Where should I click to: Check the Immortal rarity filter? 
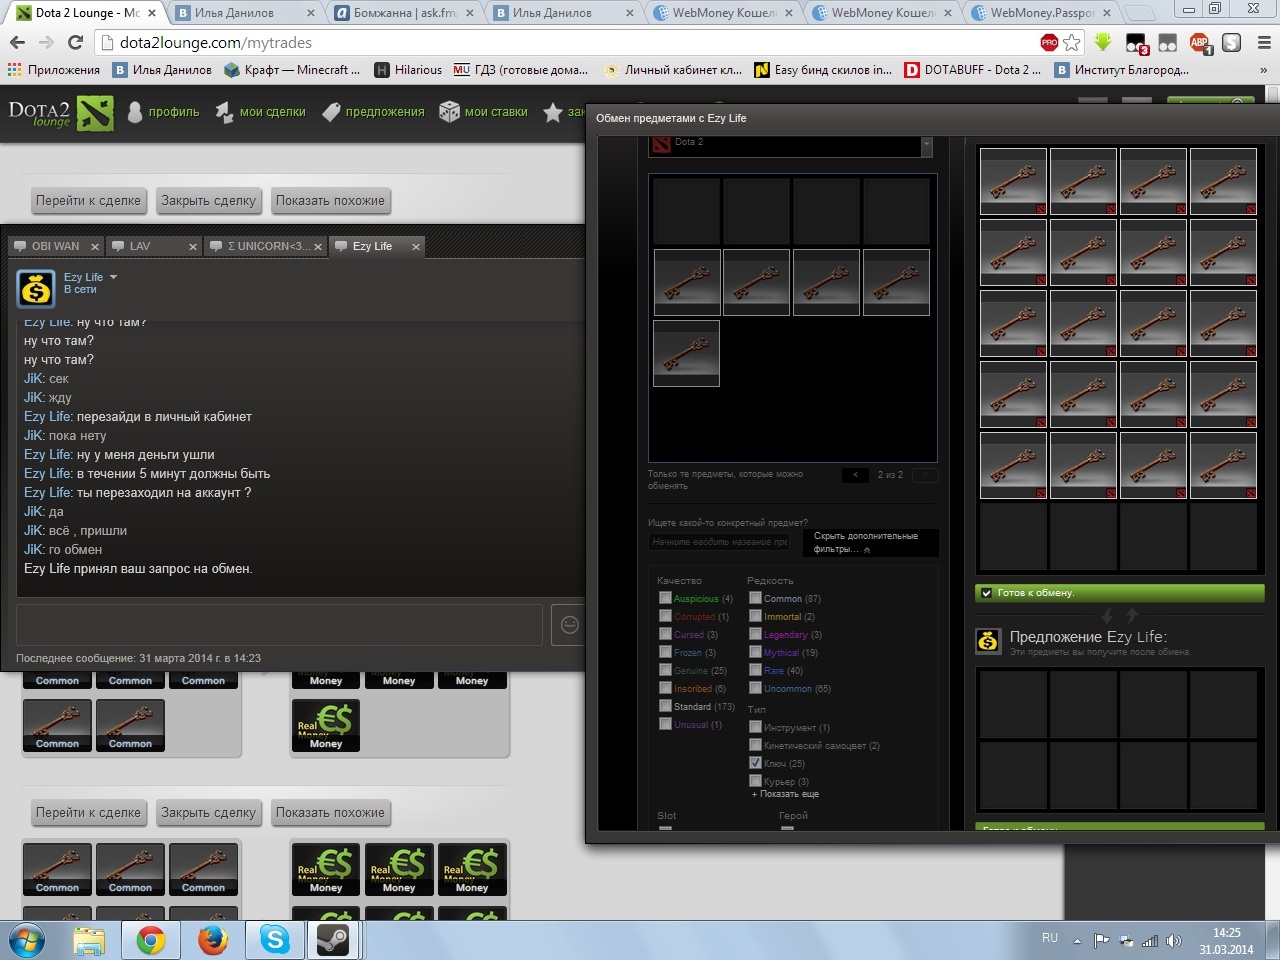756,616
